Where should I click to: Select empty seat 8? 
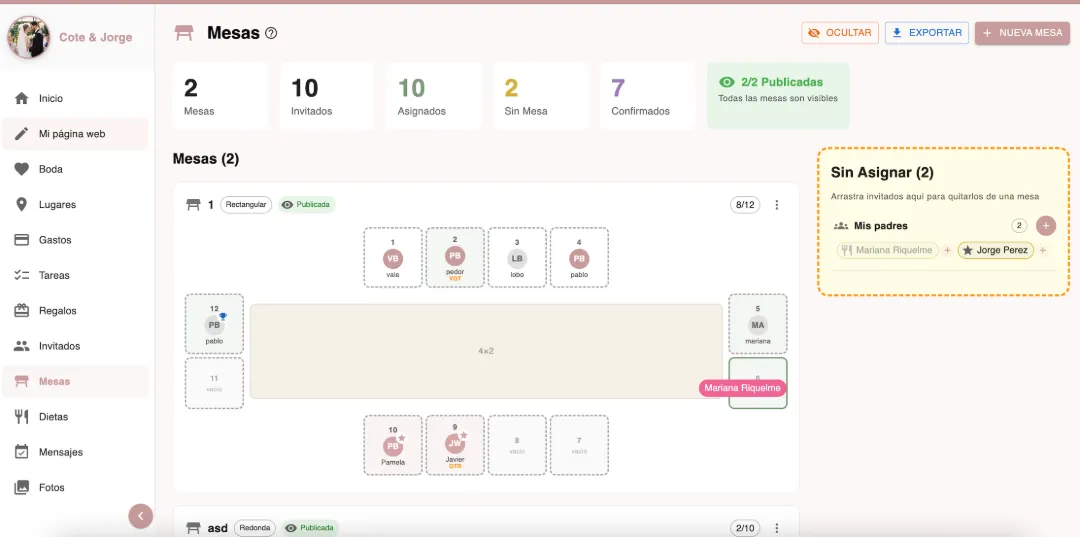pyautogui.click(x=517, y=445)
